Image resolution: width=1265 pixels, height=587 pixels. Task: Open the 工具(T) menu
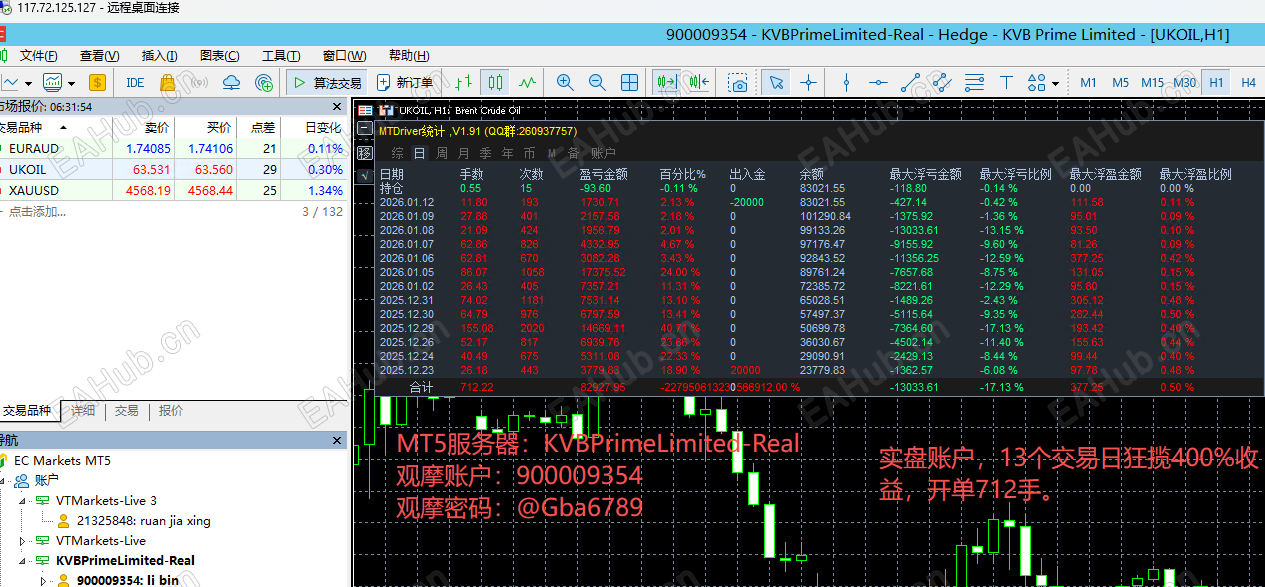(x=282, y=55)
